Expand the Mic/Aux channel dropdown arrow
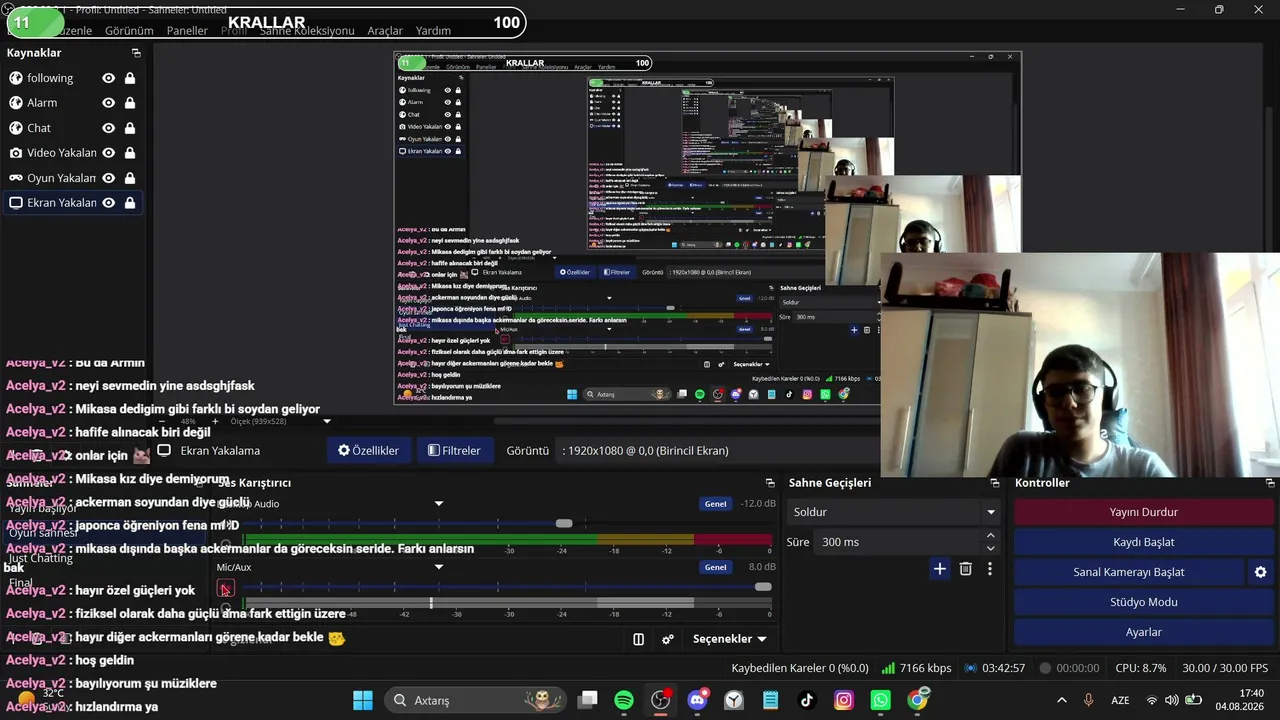The height and width of the screenshot is (720, 1280). click(x=438, y=568)
